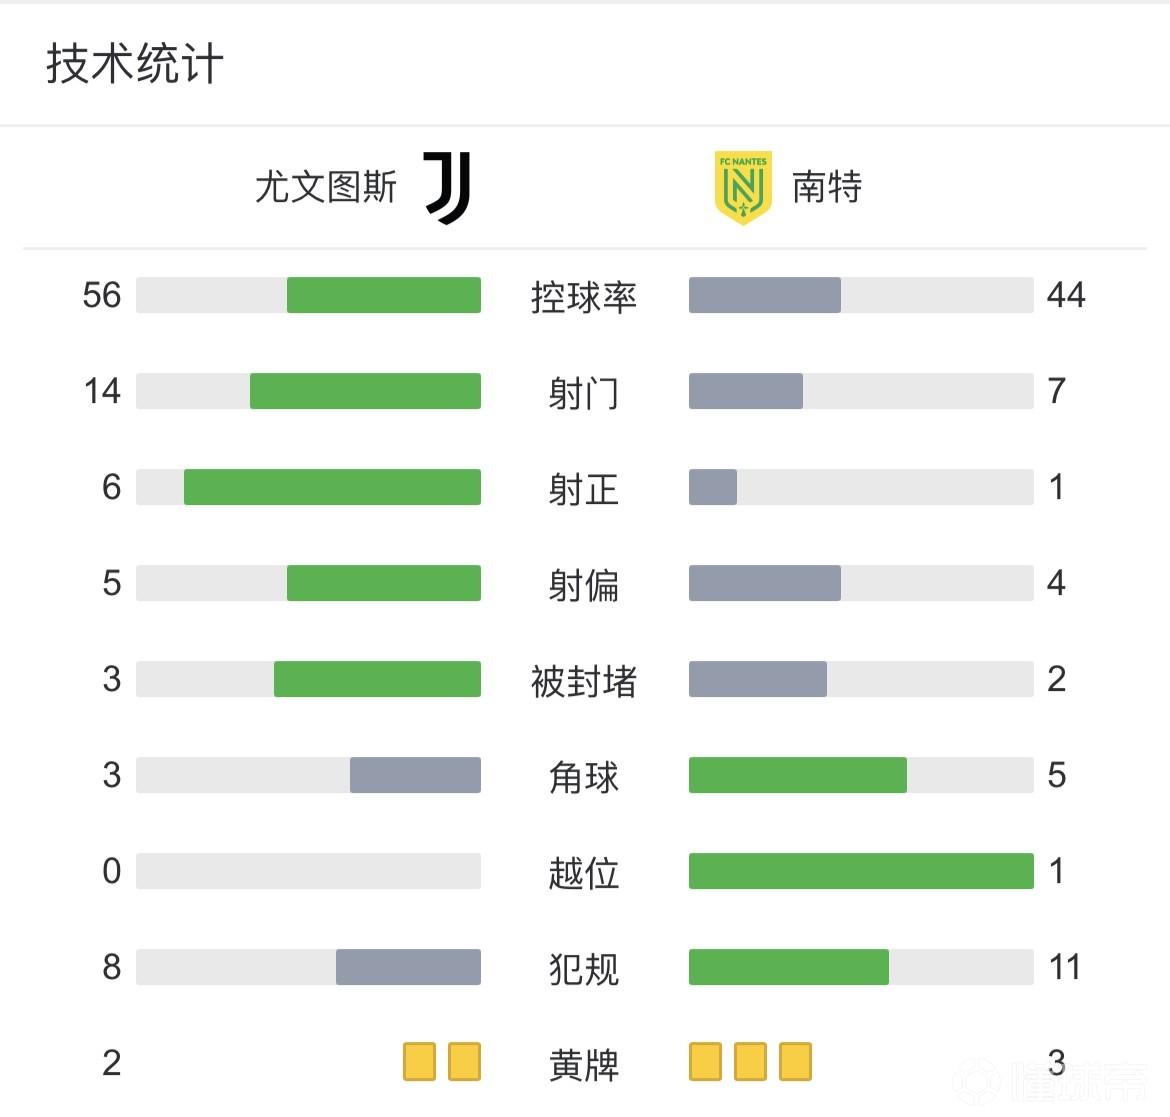Click the 射正 stat label
Viewport: 1170px width, 1117px height.
[x=584, y=489]
